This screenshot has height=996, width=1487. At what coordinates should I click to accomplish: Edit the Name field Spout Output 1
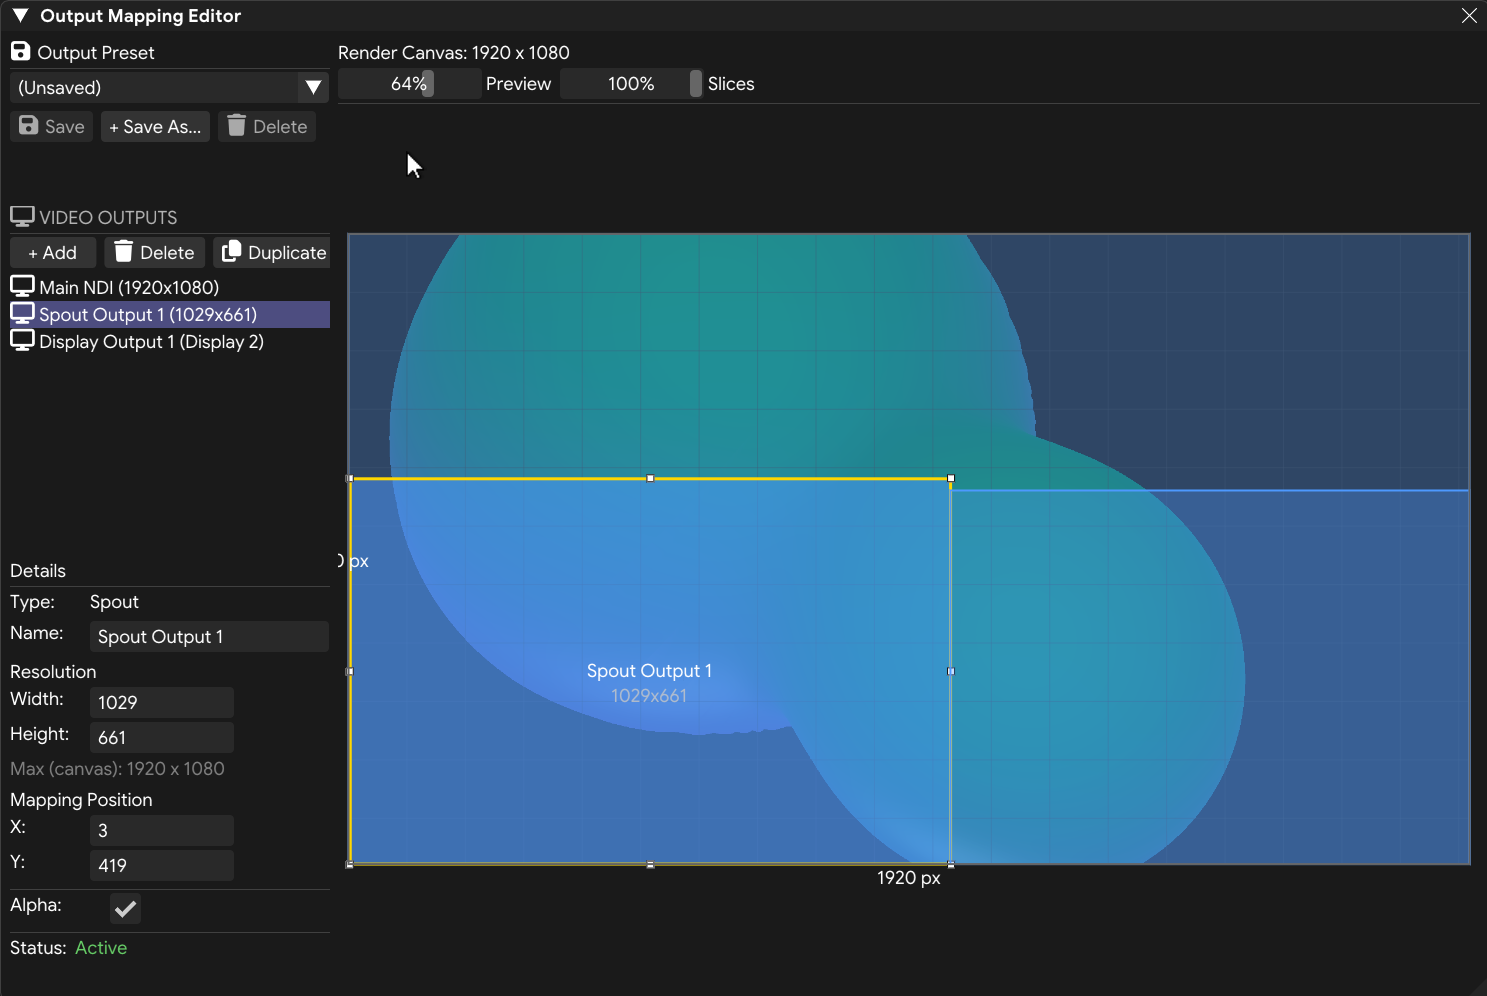point(209,636)
